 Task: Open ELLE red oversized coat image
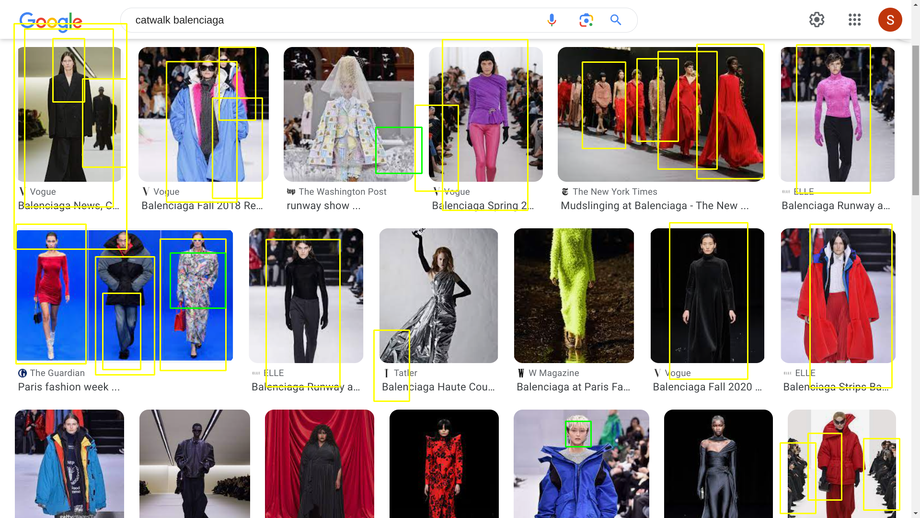tap(838, 296)
